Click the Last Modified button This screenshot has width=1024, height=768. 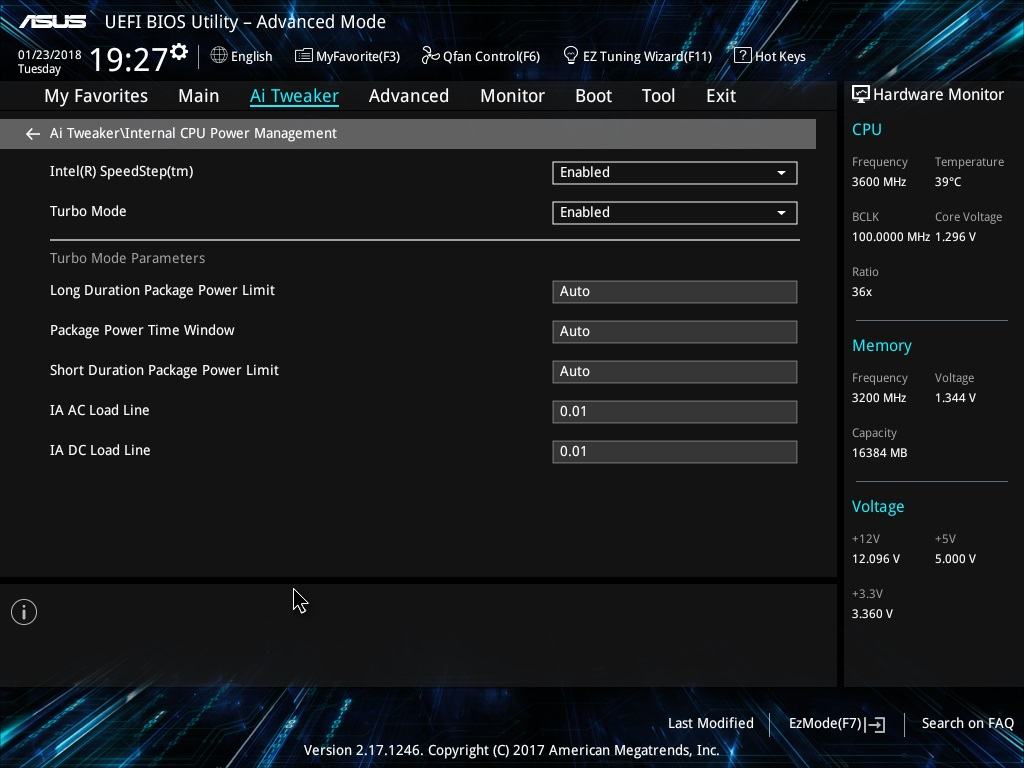point(711,724)
